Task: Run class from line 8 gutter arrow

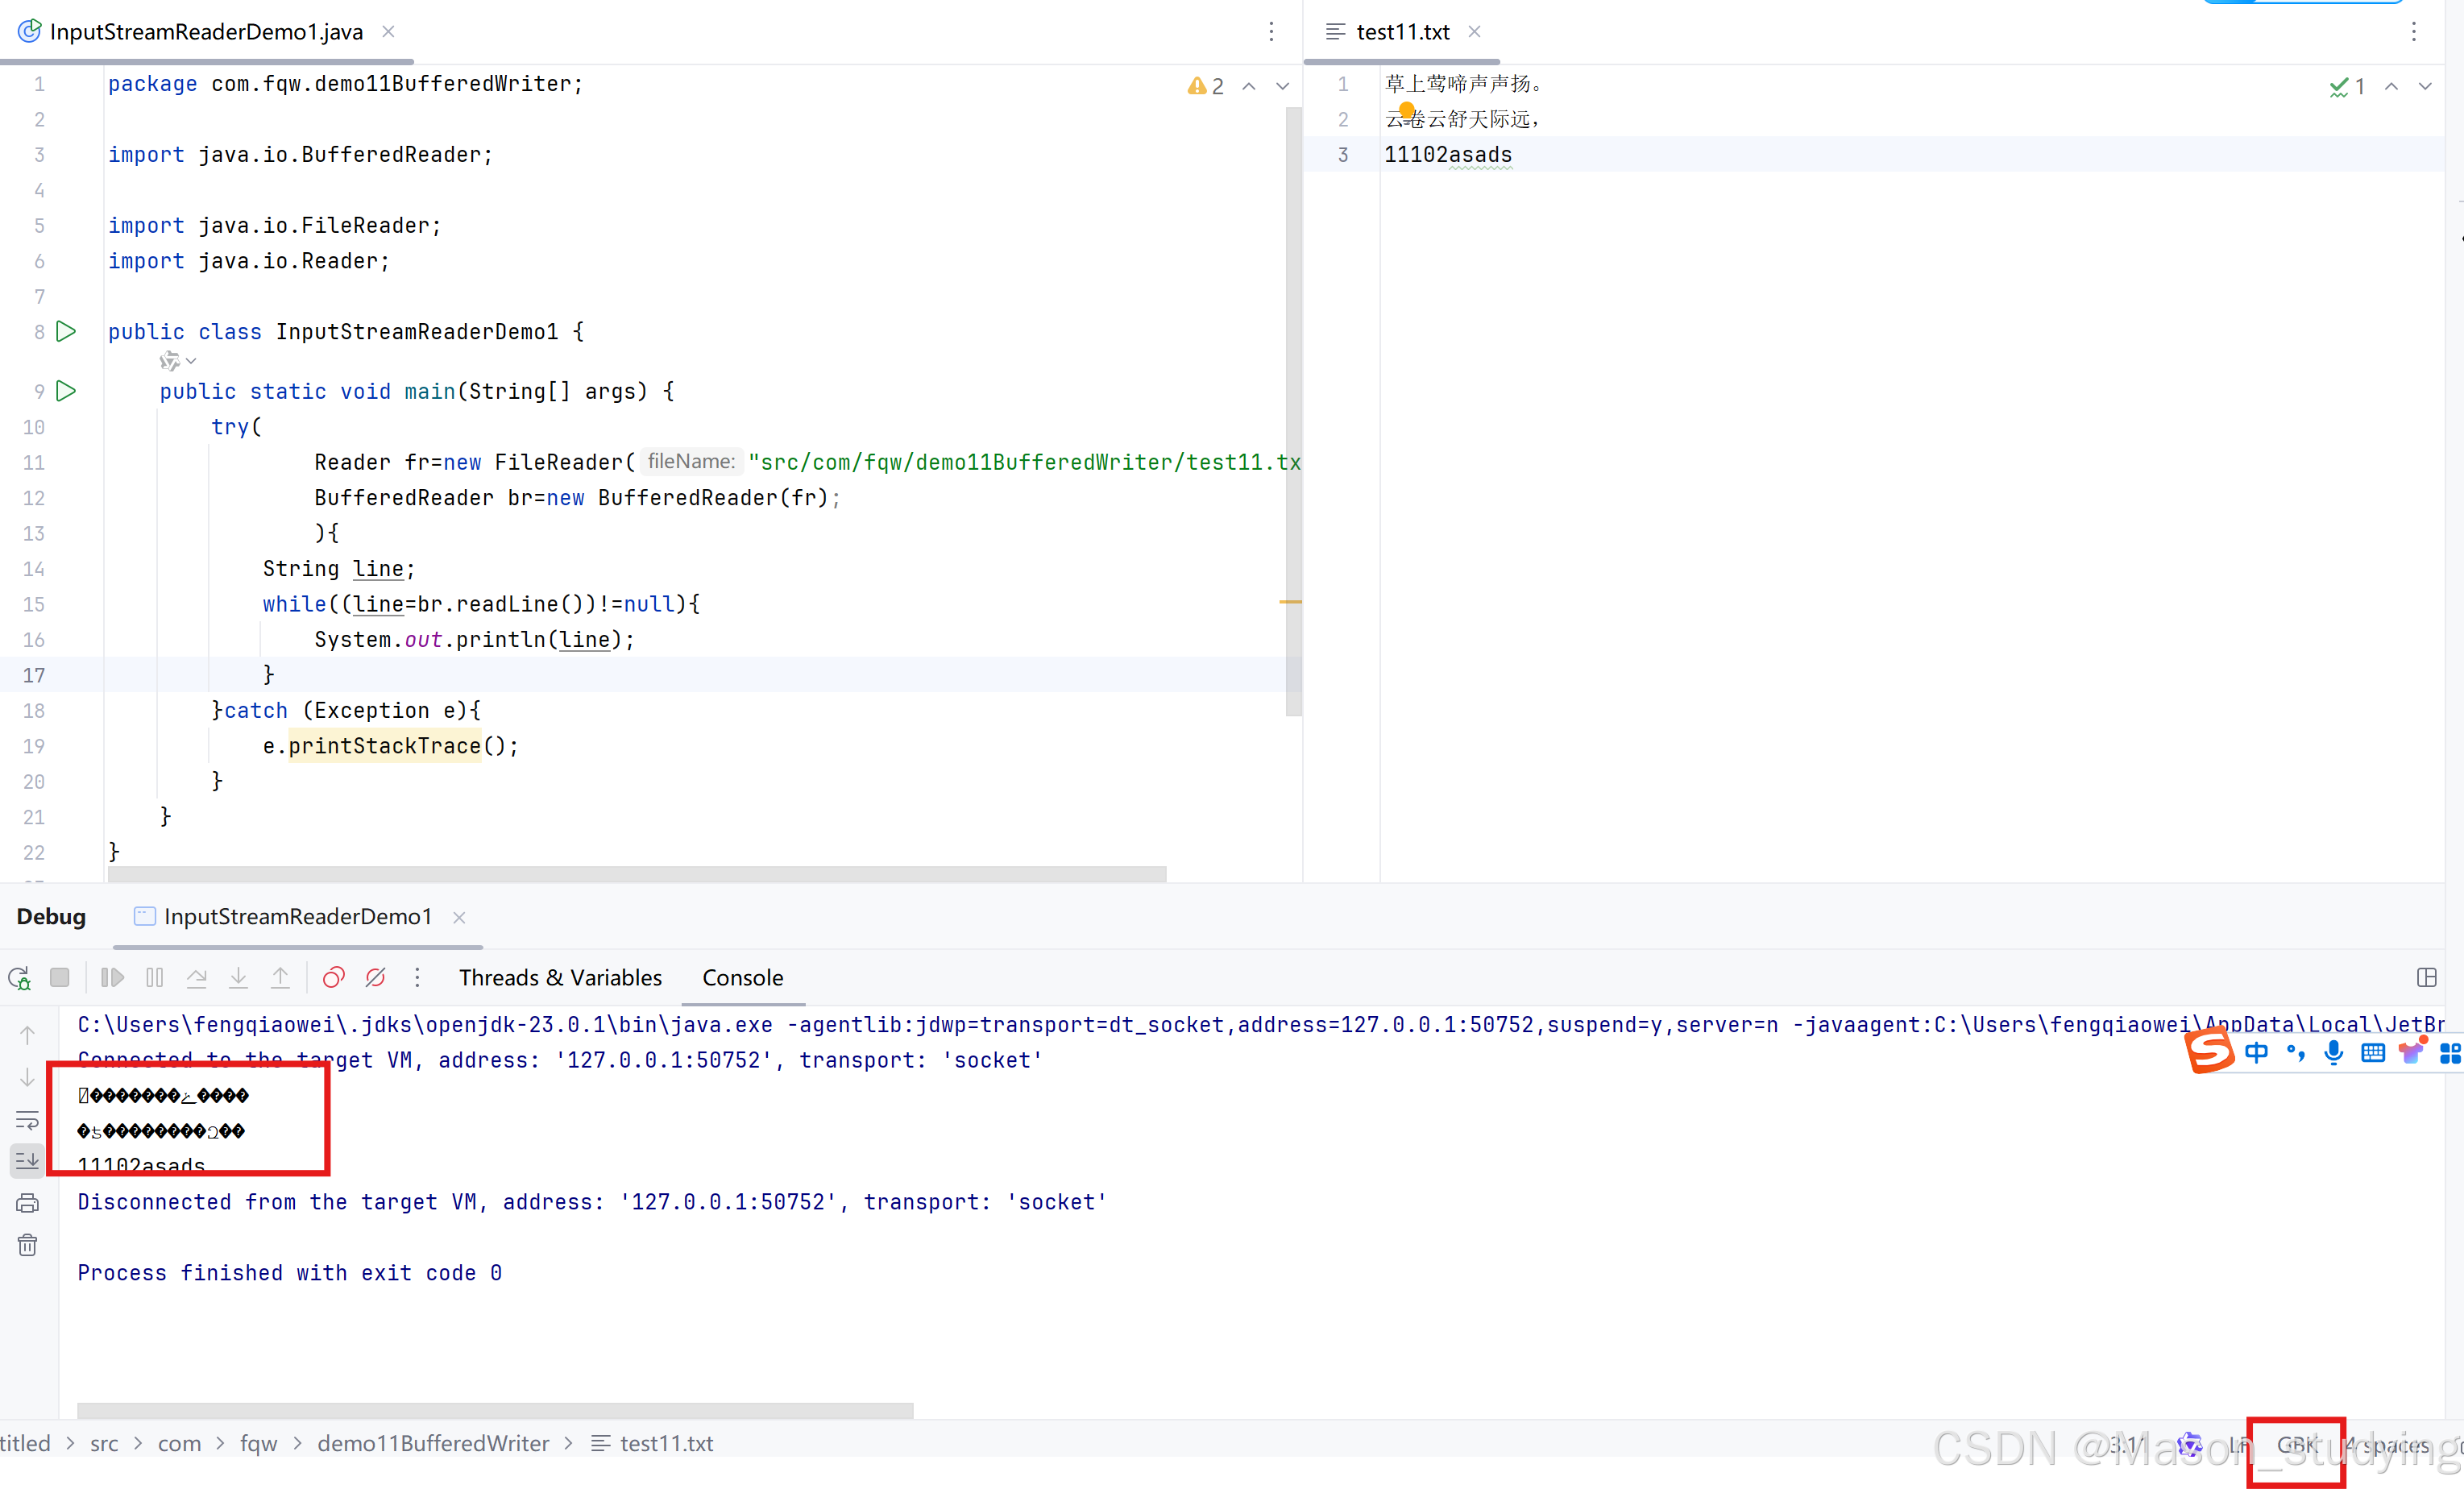Action: pyautogui.click(x=66, y=331)
